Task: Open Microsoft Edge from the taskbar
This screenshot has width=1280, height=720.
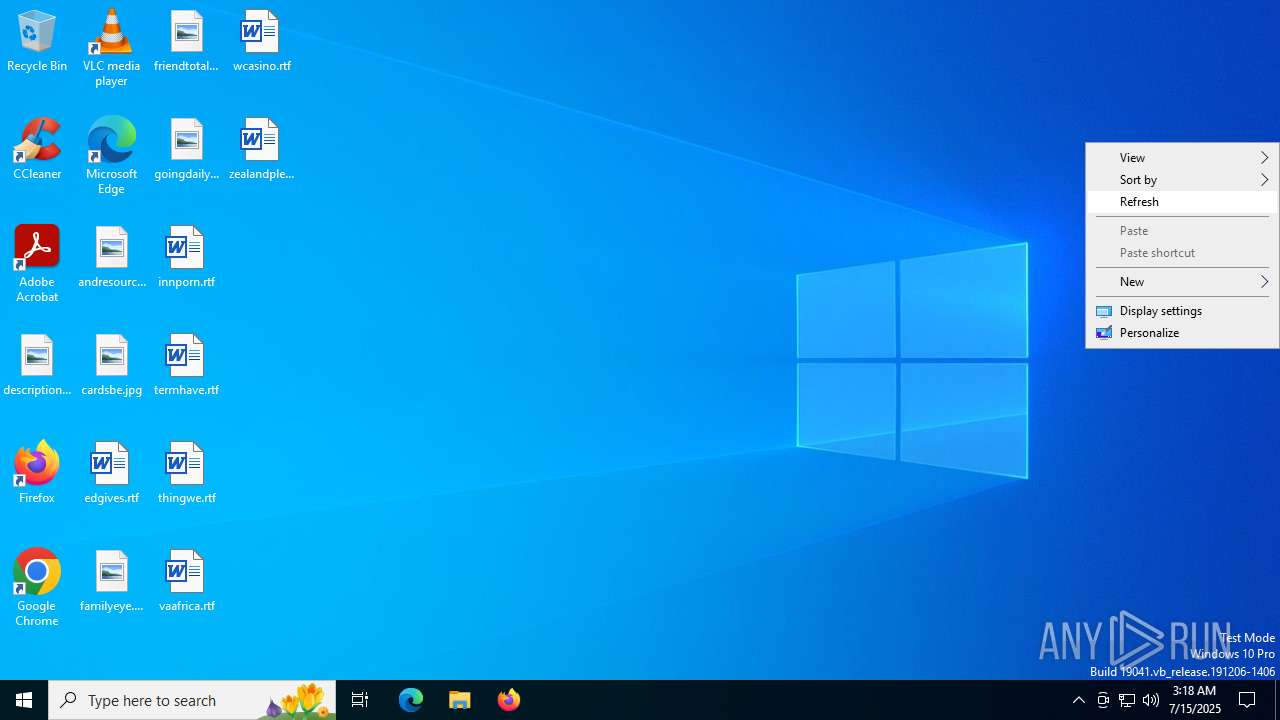Action: click(411, 700)
